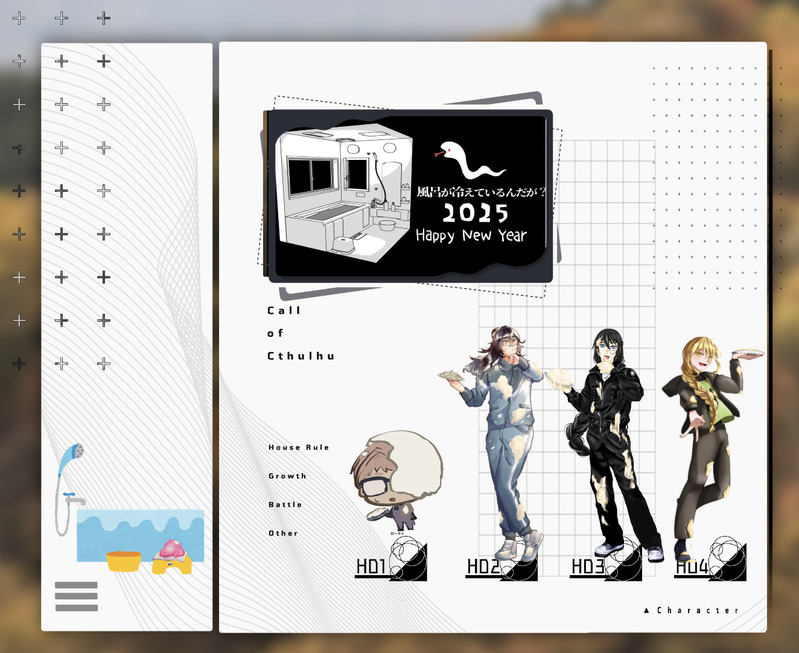Click the white snake graphic in banner
Image resolution: width=799 pixels, height=653 pixels.
point(470,160)
